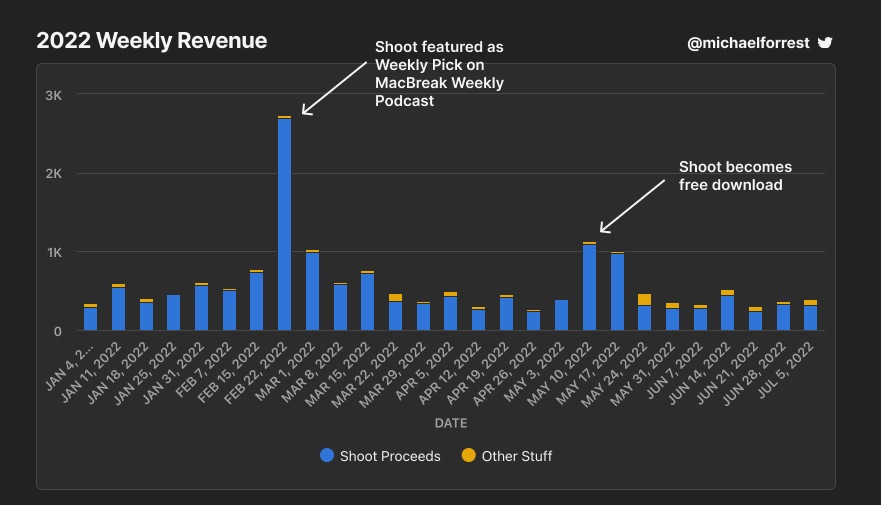Click the "DATE" axis title

[451, 423]
